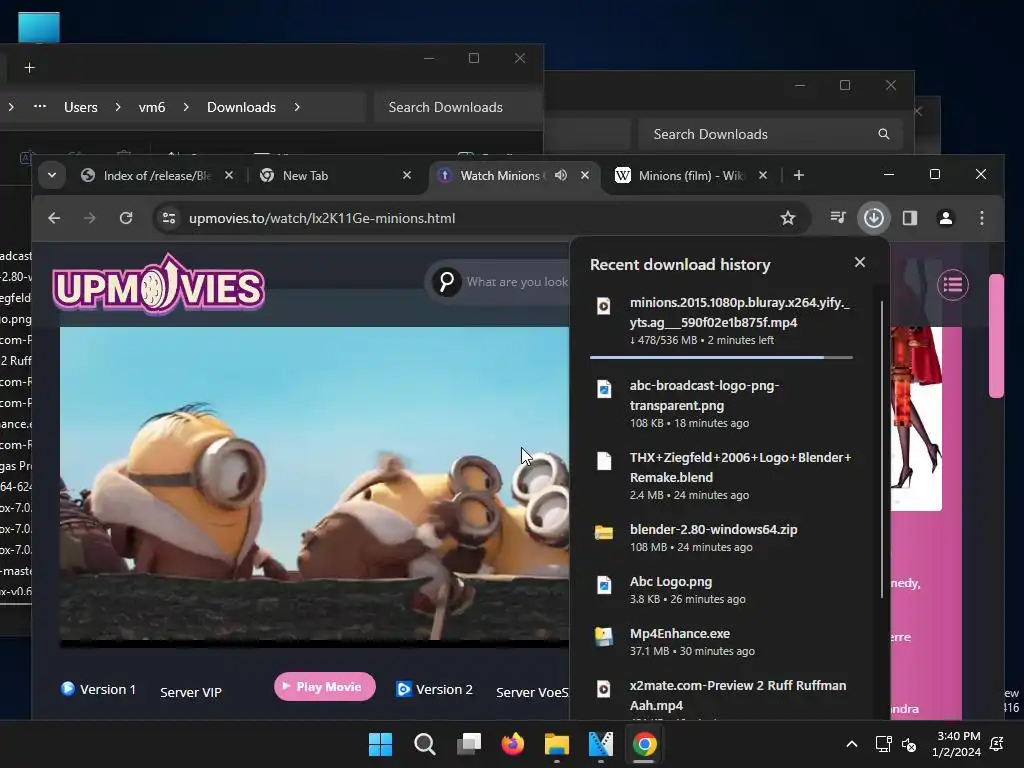The width and height of the screenshot is (1024, 768).
Task: Open Chrome downloads toolbar icon
Action: coord(874,218)
